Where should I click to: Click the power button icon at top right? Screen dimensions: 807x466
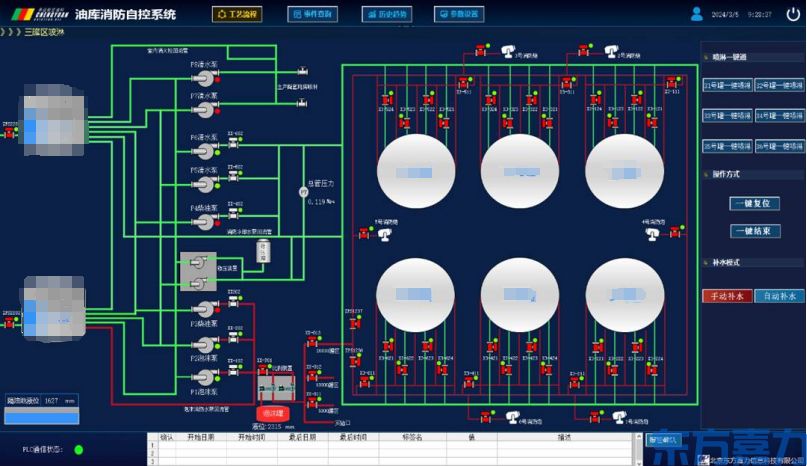(x=792, y=14)
